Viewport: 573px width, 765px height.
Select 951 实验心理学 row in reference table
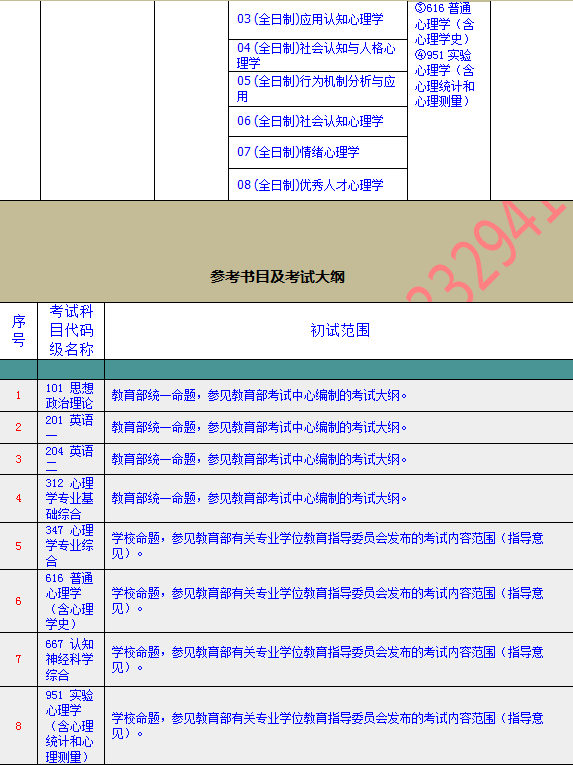tap(286, 725)
